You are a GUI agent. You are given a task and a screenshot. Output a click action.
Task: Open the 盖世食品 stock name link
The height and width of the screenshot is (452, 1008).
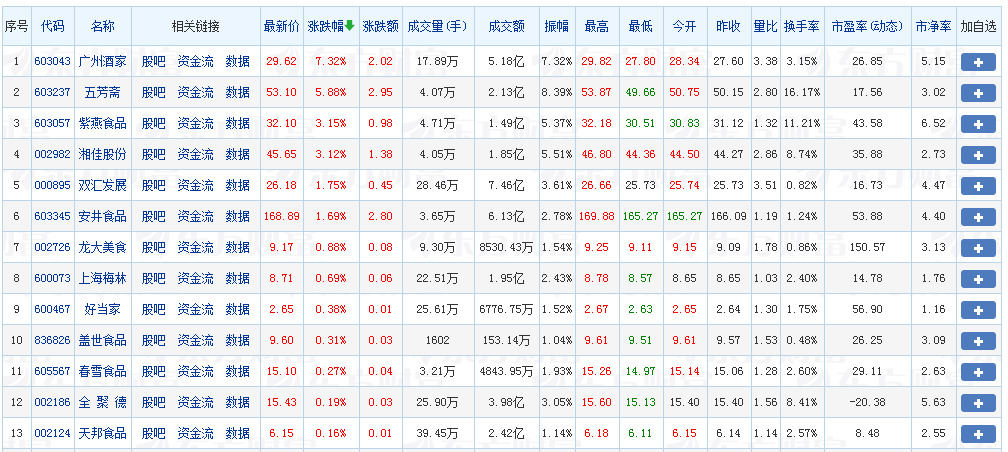pos(102,341)
